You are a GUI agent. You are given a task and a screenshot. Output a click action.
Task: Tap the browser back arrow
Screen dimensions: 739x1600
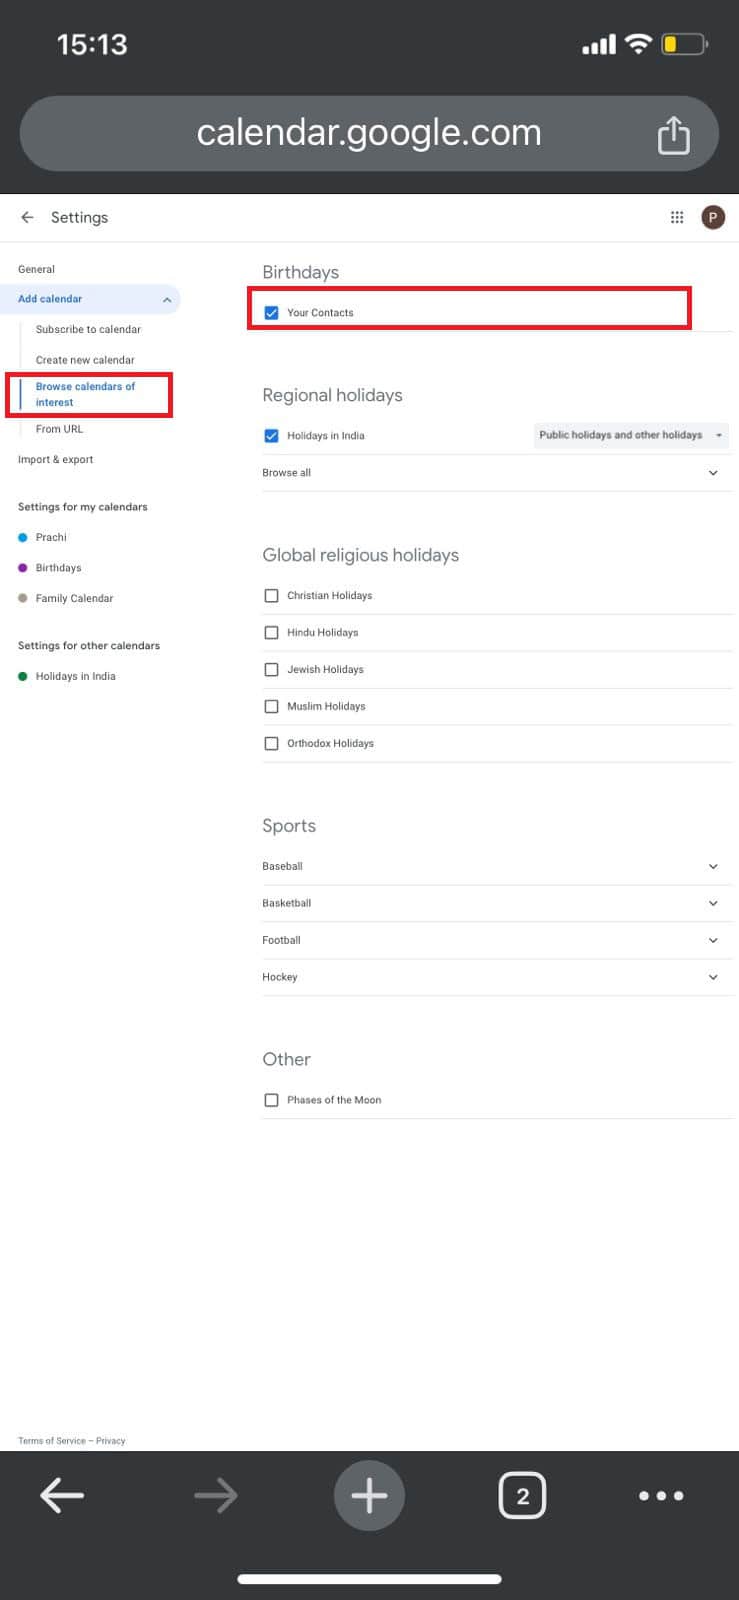point(62,1496)
